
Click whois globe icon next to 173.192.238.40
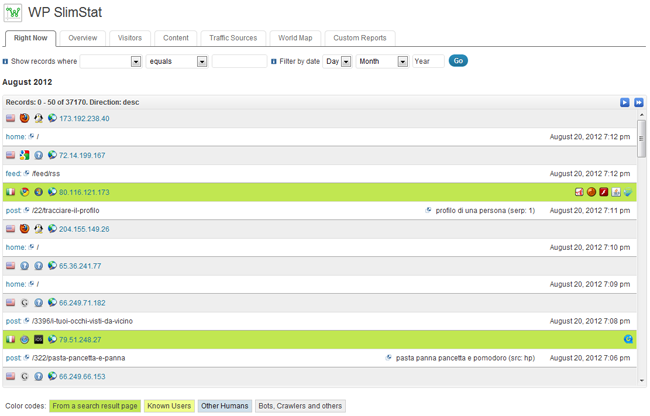pos(52,118)
